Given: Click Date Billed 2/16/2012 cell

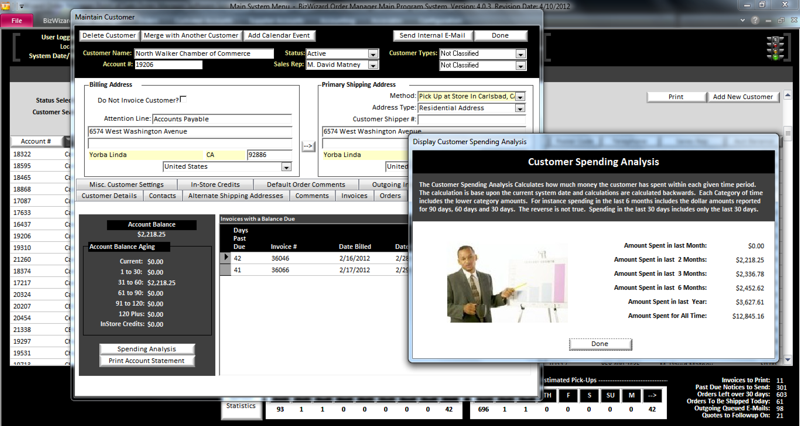Looking at the screenshot, I should pos(354,259).
